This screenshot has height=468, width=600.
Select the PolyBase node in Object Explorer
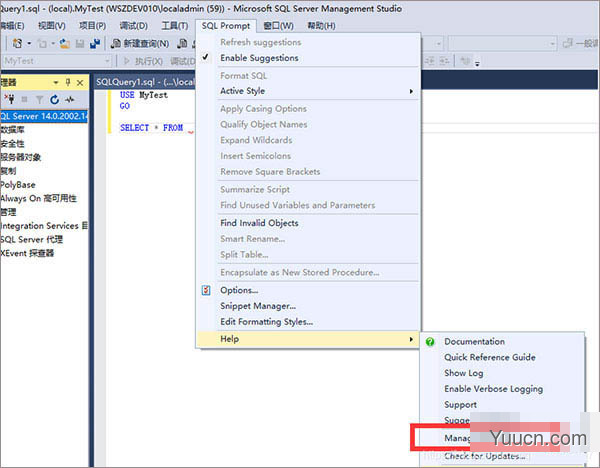coord(20,184)
